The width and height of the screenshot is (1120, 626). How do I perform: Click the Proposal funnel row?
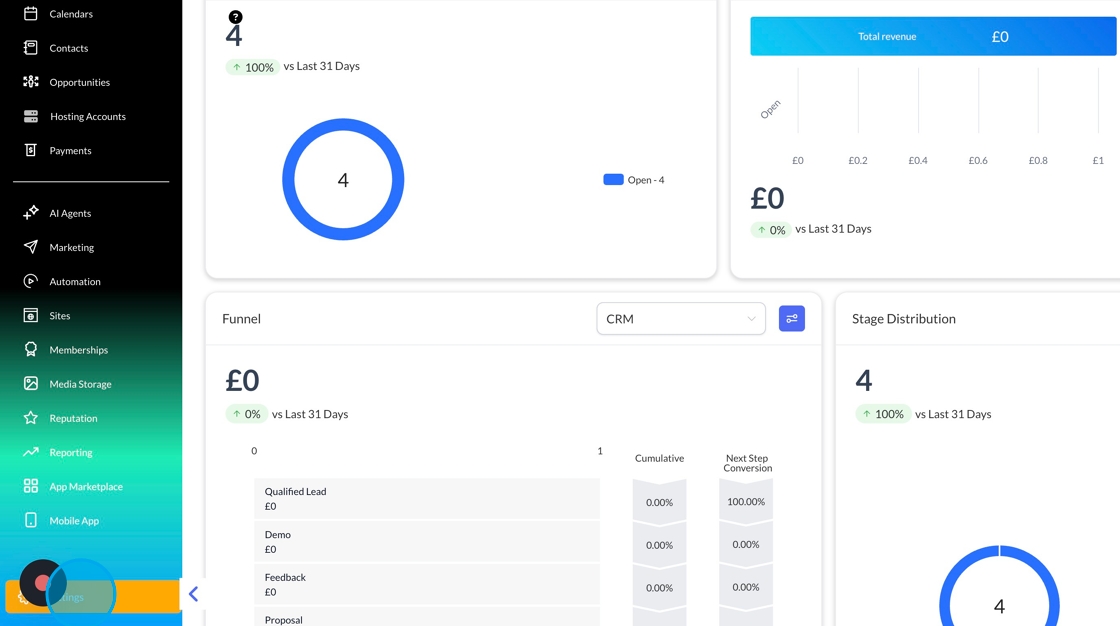[x=426, y=617]
